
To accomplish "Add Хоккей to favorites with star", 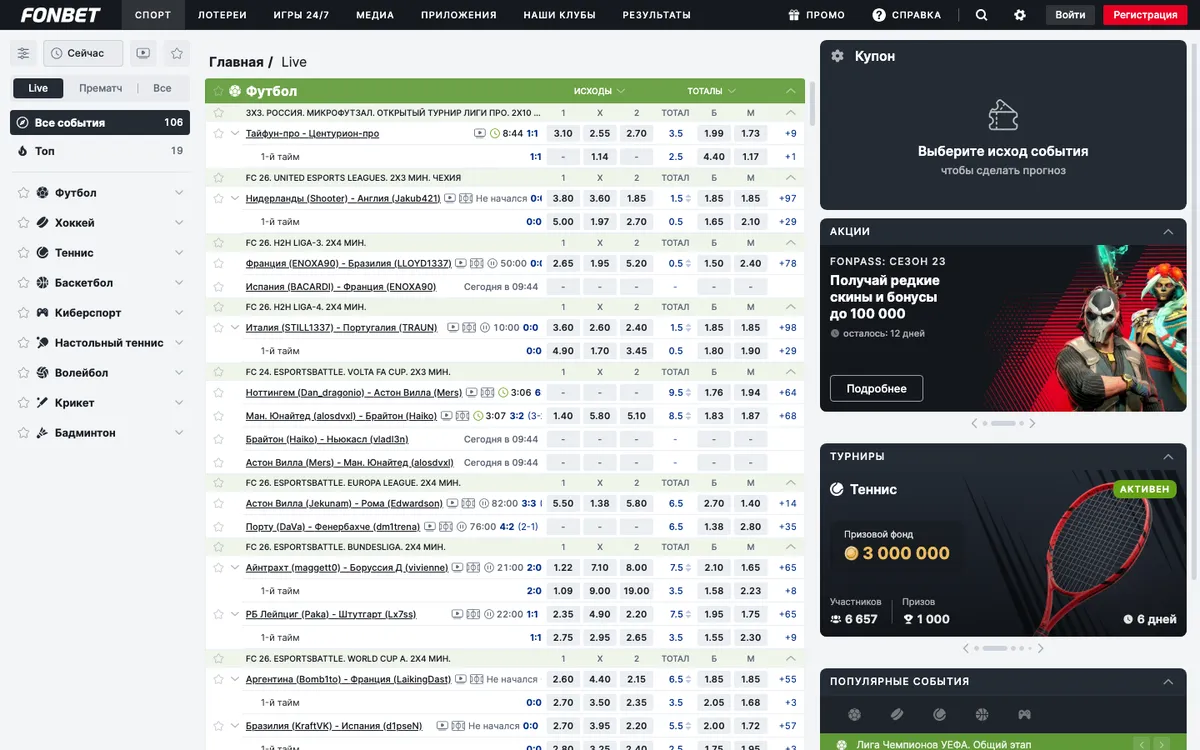I will tap(22, 223).
